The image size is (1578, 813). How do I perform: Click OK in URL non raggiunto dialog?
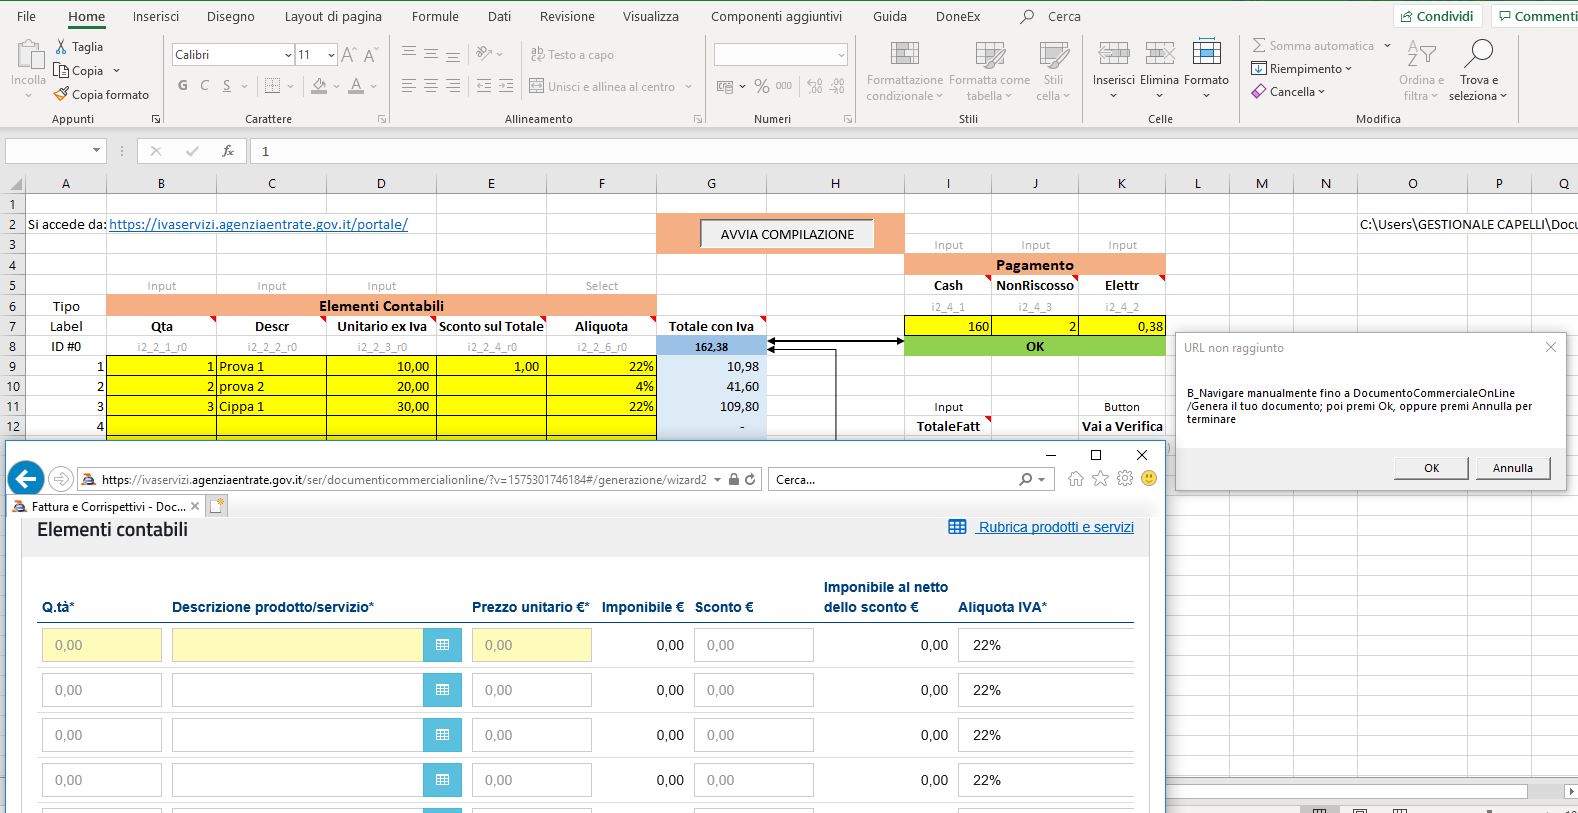tap(1431, 468)
